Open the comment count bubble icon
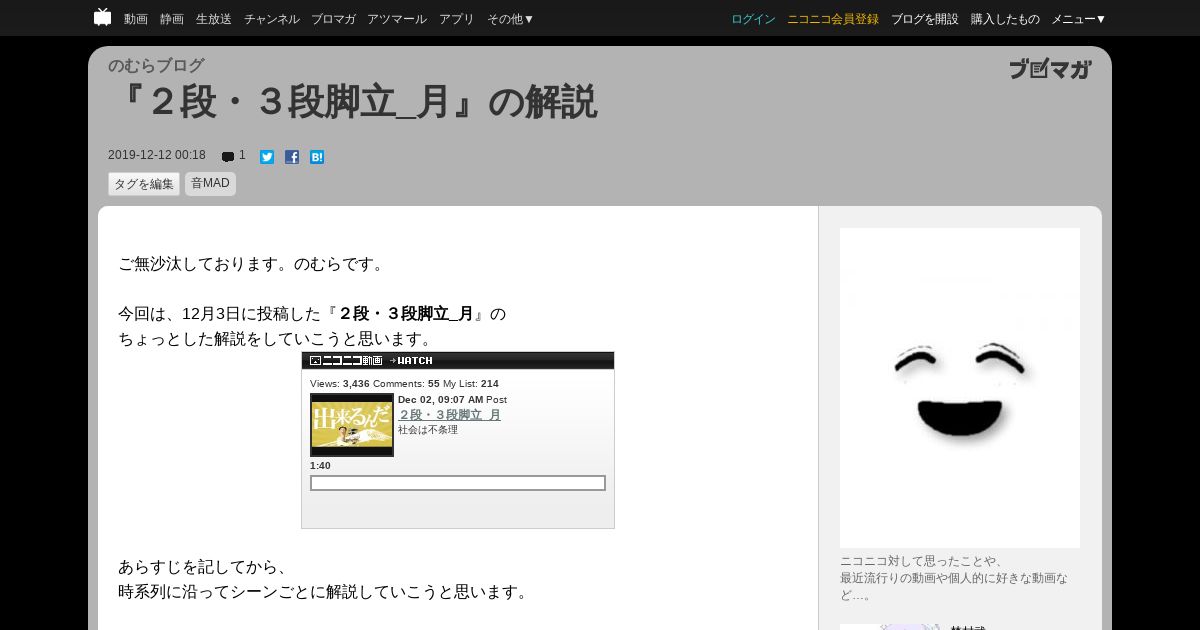The height and width of the screenshot is (630, 1200). click(x=228, y=157)
